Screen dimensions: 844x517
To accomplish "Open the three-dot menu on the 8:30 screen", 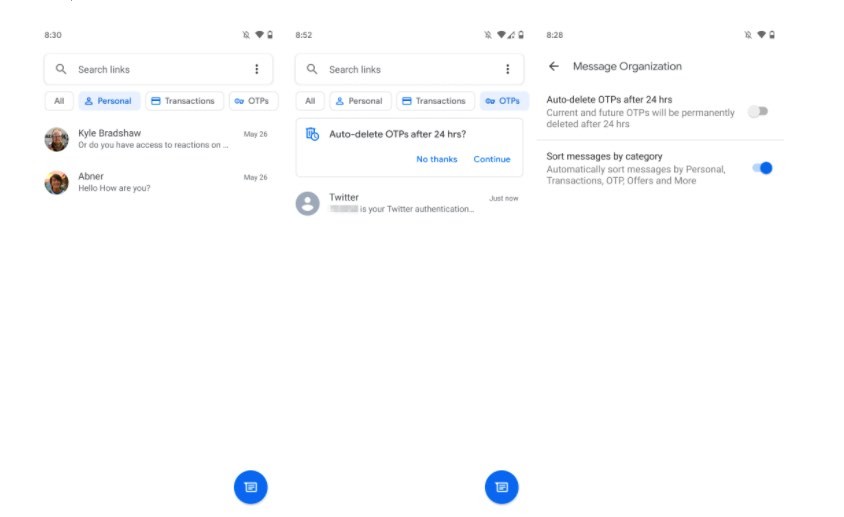I will point(256,69).
